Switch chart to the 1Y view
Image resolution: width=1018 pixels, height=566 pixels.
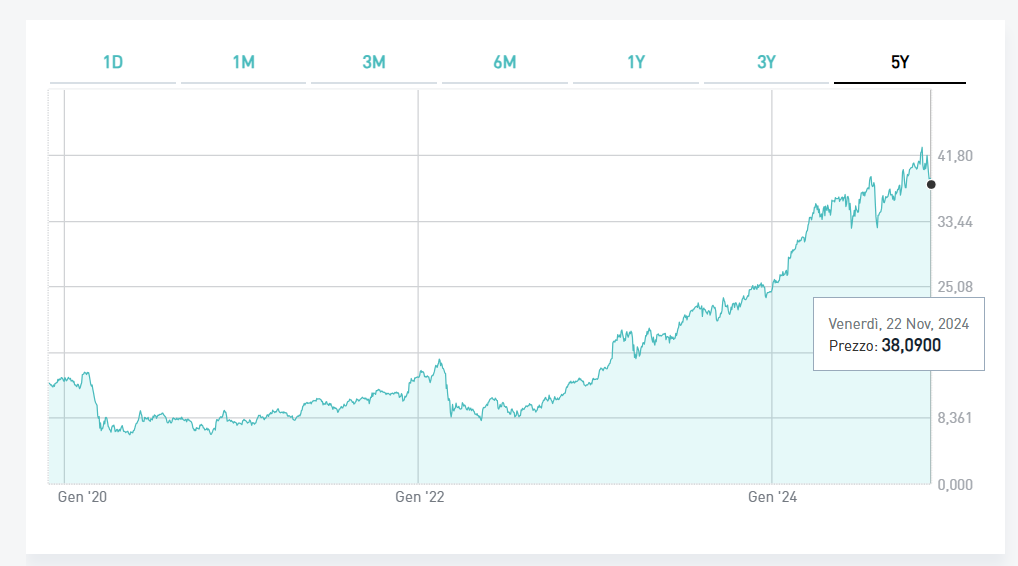point(636,62)
